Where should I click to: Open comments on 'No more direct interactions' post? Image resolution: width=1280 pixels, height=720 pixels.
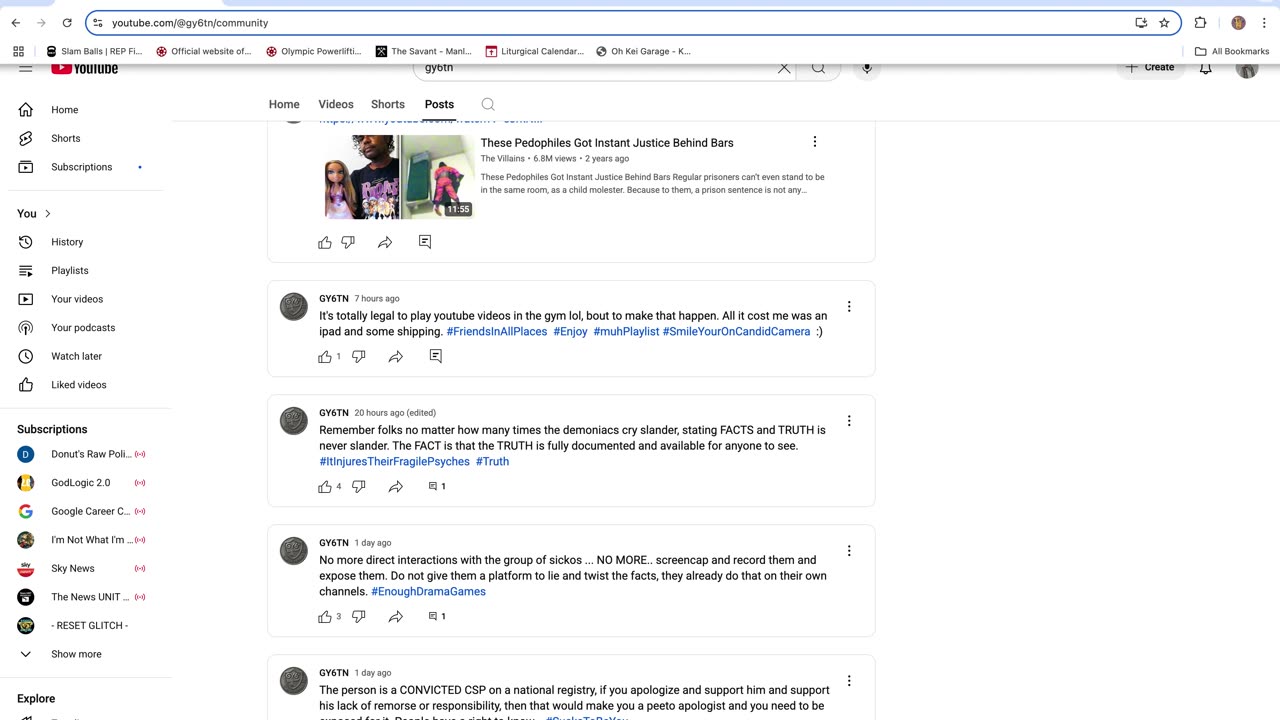(x=437, y=616)
